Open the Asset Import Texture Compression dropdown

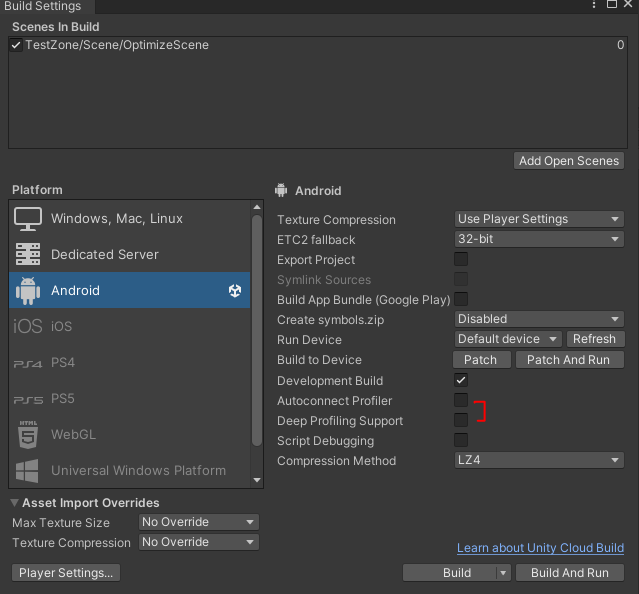tap(198, 542)
